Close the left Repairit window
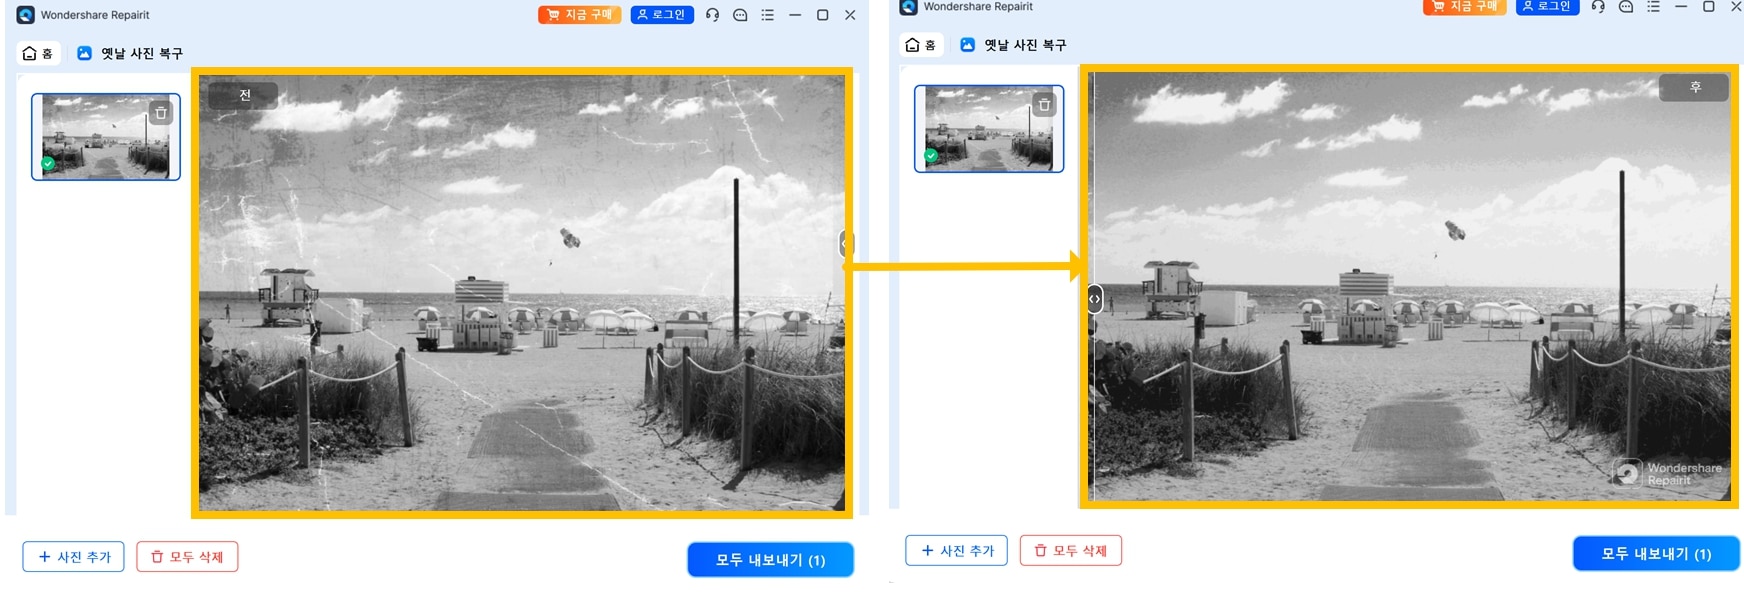The image size is (1744, 594). 850,15
